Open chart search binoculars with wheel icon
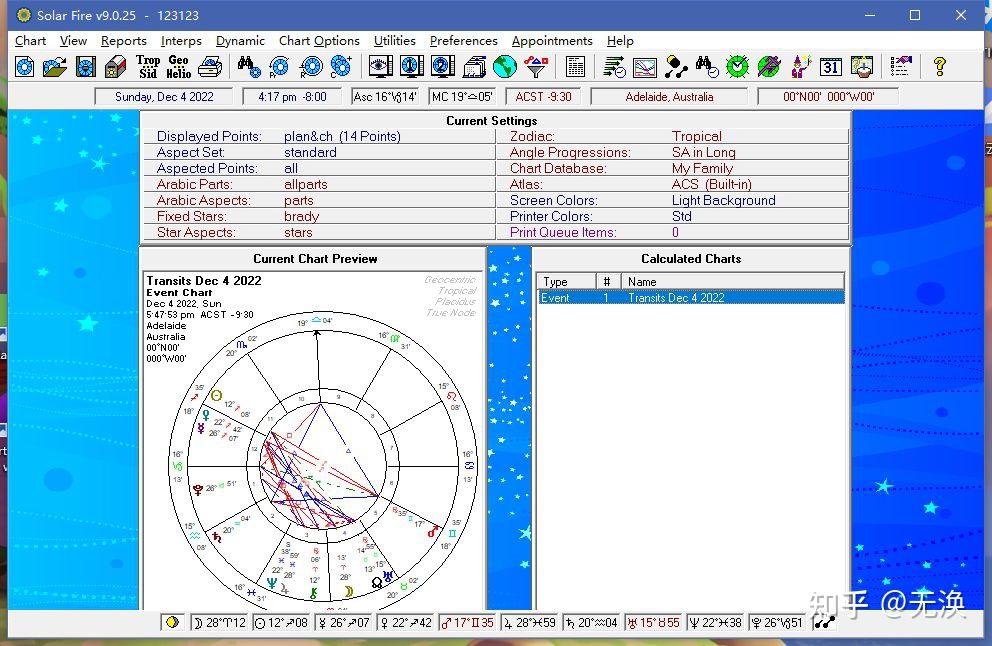The height and width of the screenshot is (646, 992). click(x=249, y=66)
